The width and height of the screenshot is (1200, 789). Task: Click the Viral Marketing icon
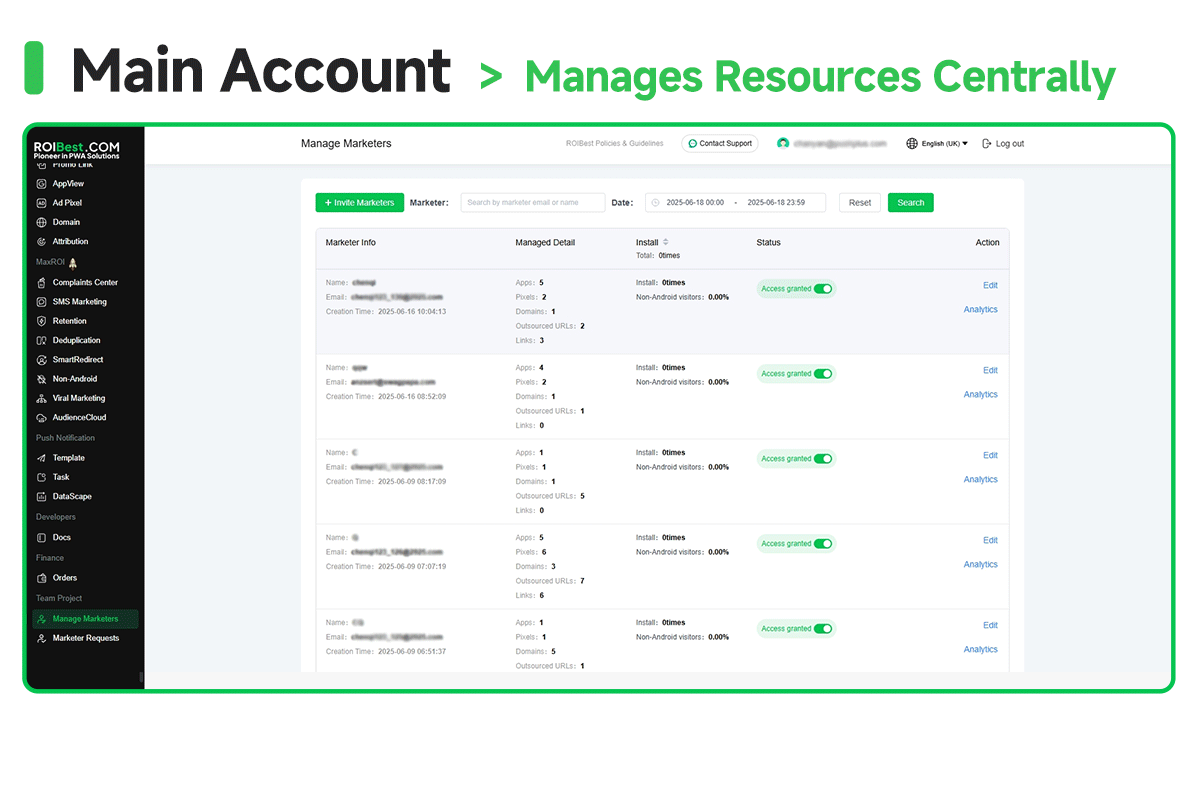[41, 398]
